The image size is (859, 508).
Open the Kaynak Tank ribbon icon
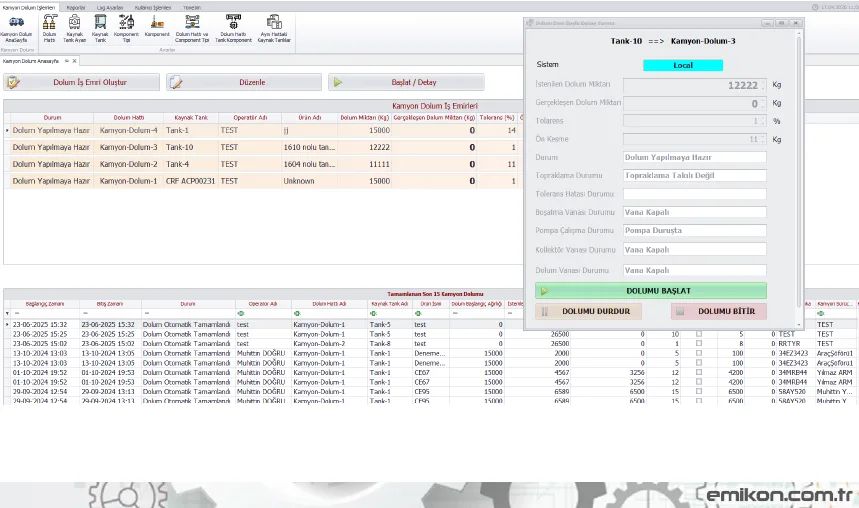click(100, 28)
